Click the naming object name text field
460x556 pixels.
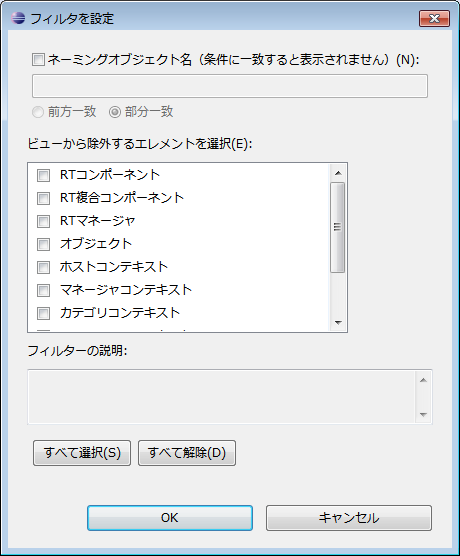click(x=230, y=86)
